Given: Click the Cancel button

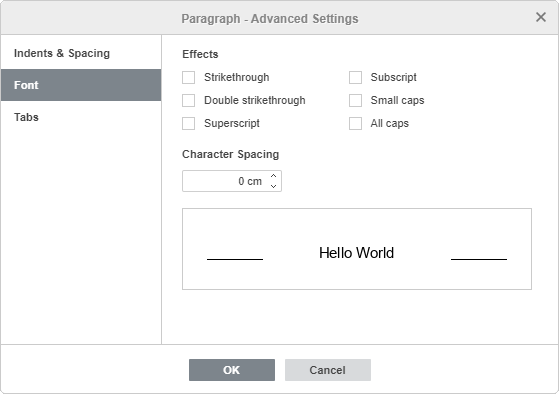Looking at the screenshot, I should [328, 370].
